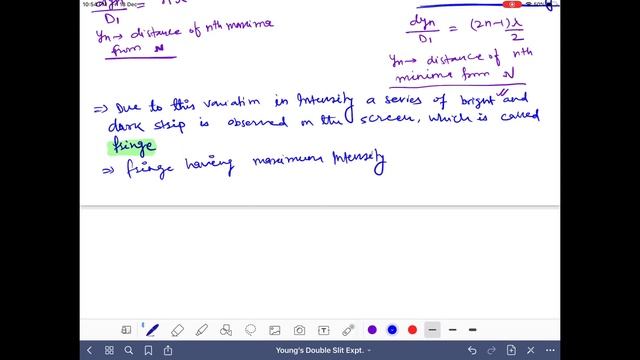This screenshot has width=640, height=360.
Task: Select the Text box tool
Action: pos(324,330)
